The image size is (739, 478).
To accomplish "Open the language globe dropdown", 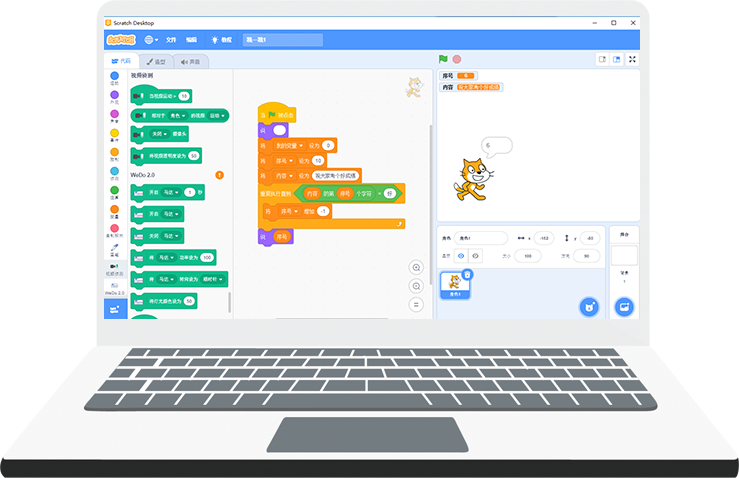I will [x=151, y=40].
